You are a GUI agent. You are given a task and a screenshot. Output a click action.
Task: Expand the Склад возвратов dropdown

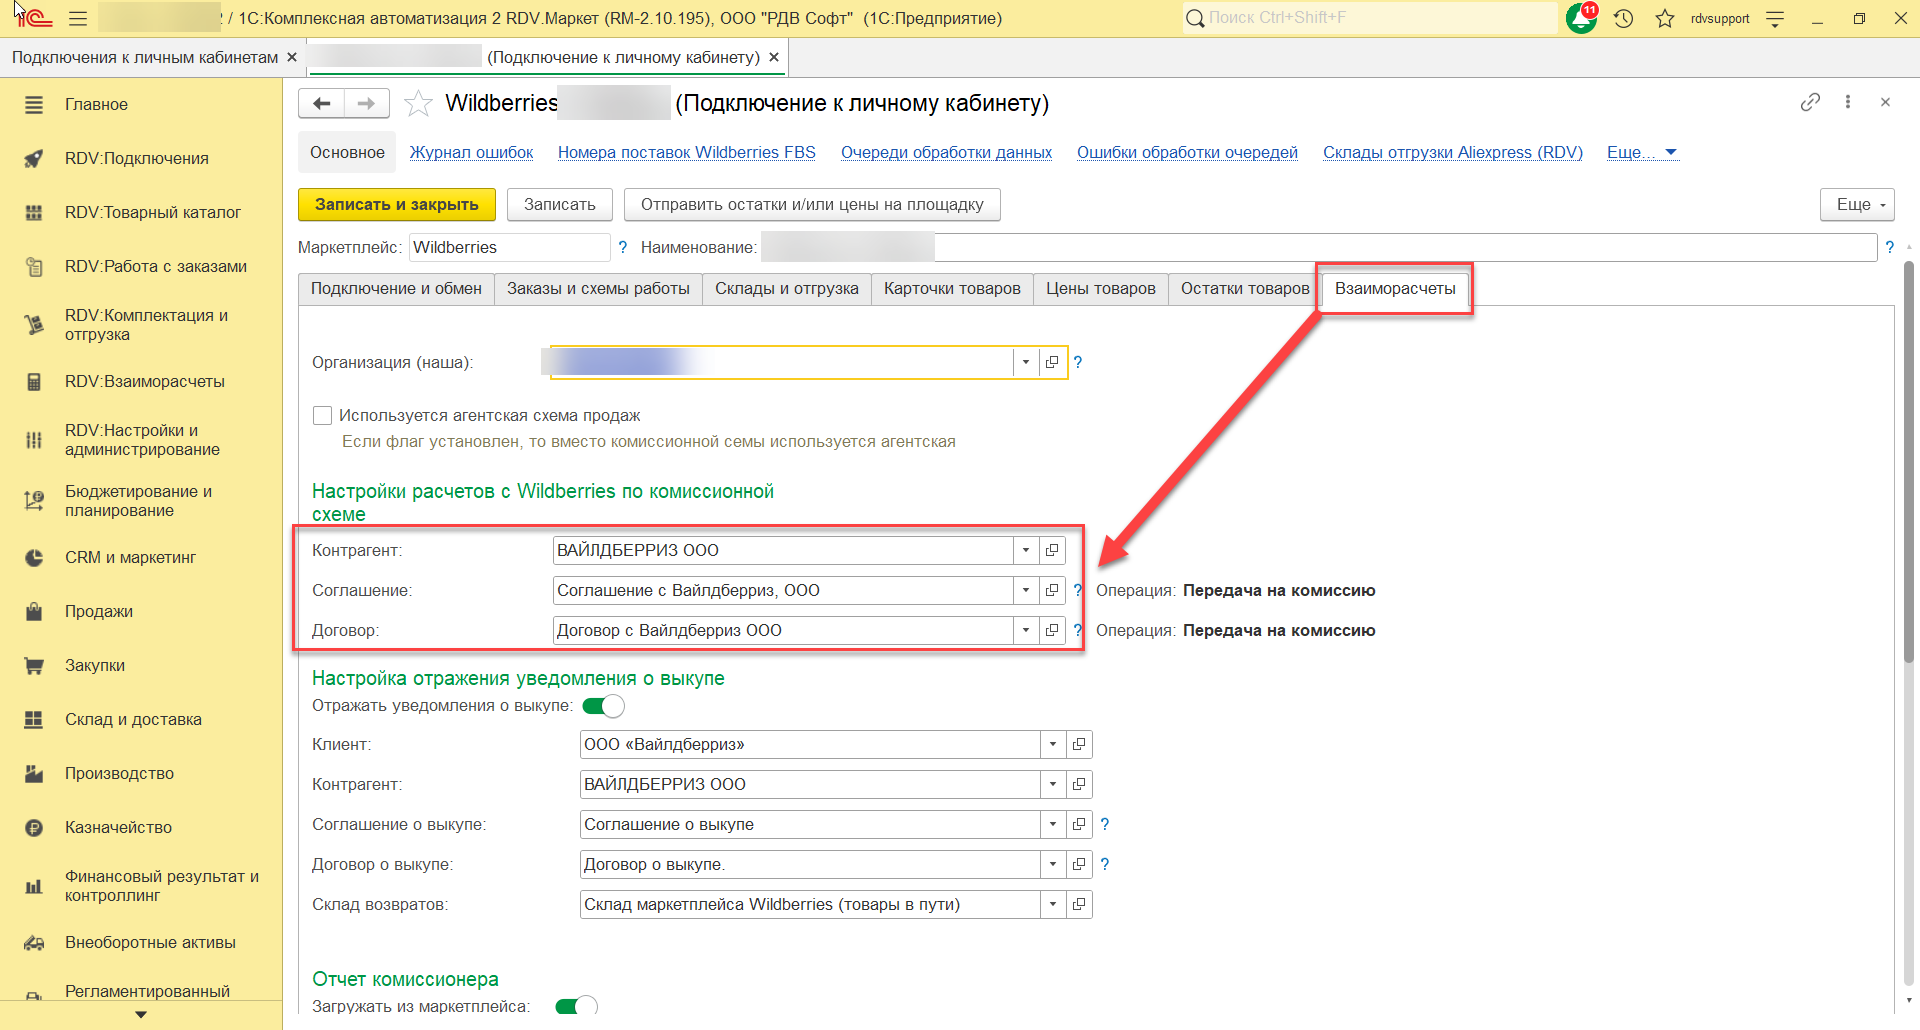[1053, 904]
